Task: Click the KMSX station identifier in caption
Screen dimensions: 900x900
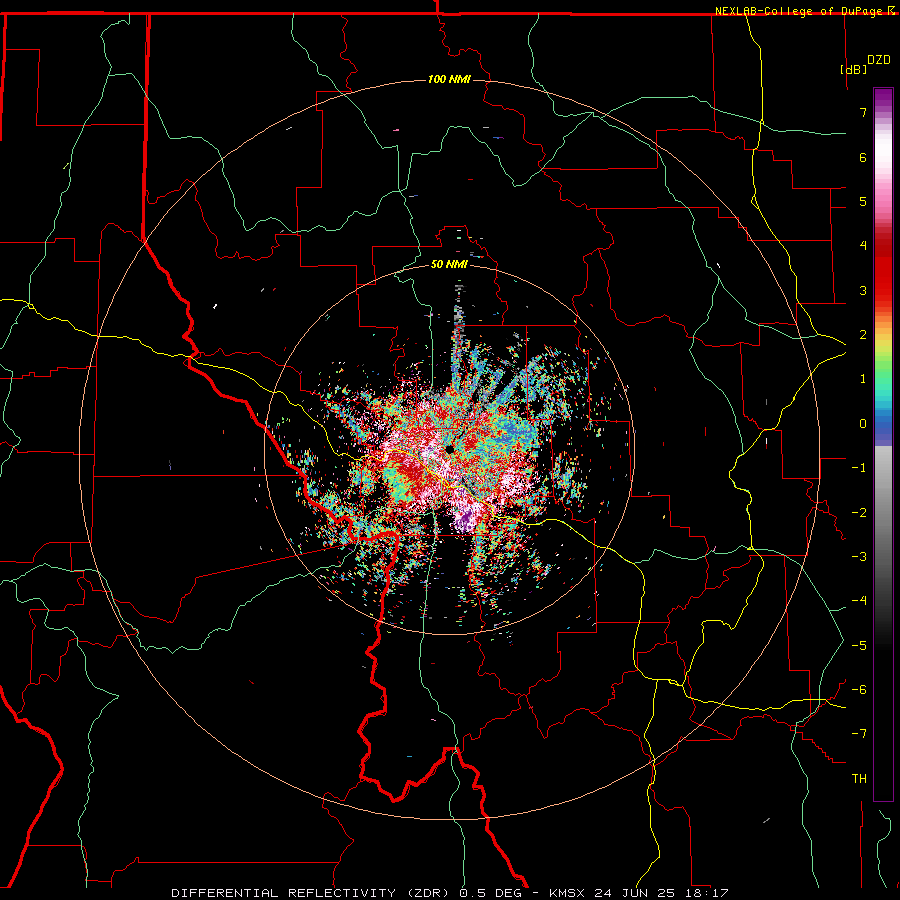Action: [568, 893]
